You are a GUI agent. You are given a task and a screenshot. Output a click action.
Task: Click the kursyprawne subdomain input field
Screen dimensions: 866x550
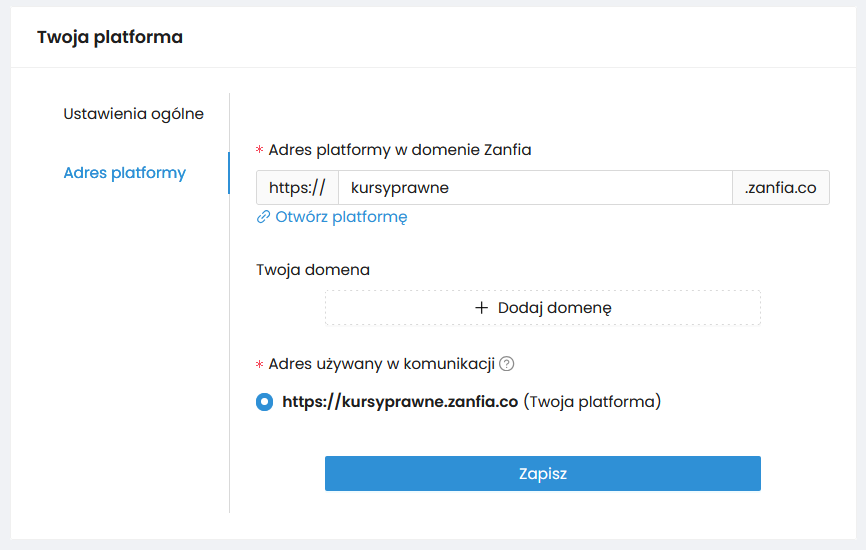535,188
